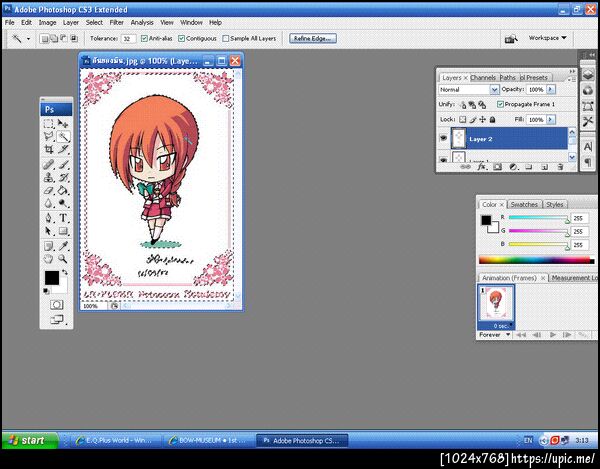
Task: Toggle Propagate Frame 1 checkbox
Action: click(500, 104)
